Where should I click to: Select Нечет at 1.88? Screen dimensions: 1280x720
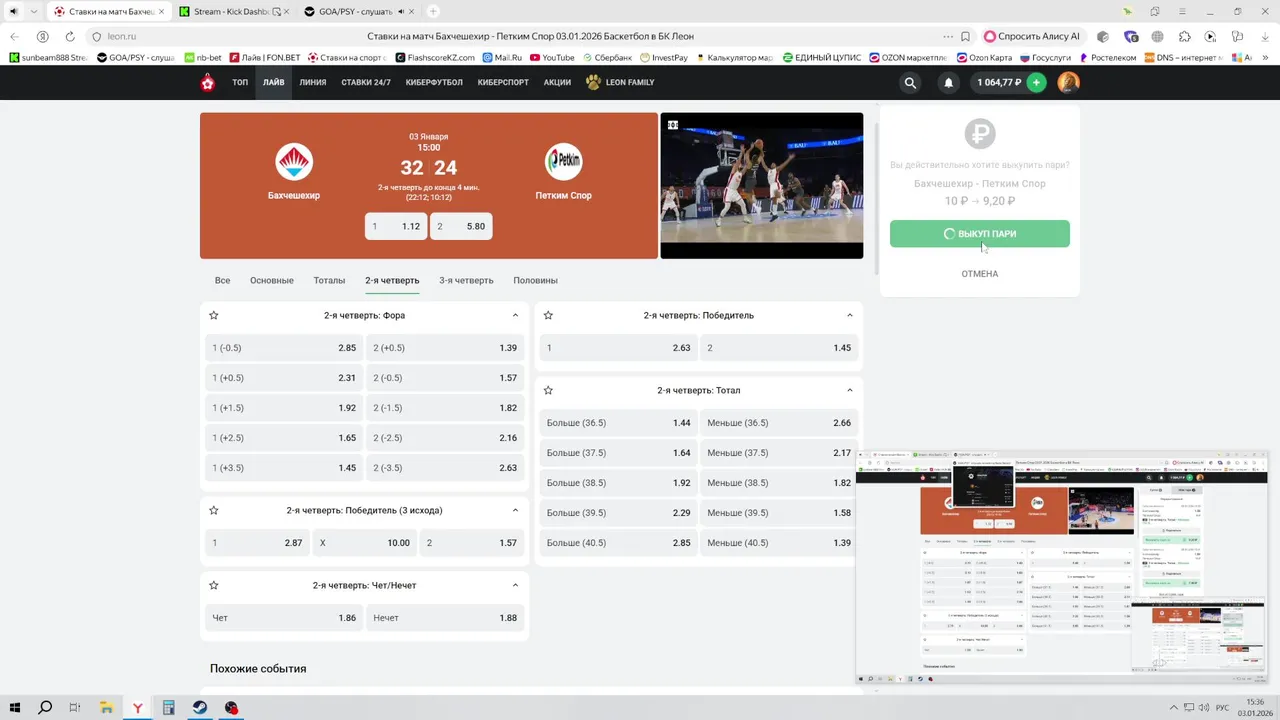pyautogui.click(x=445, y=618)
